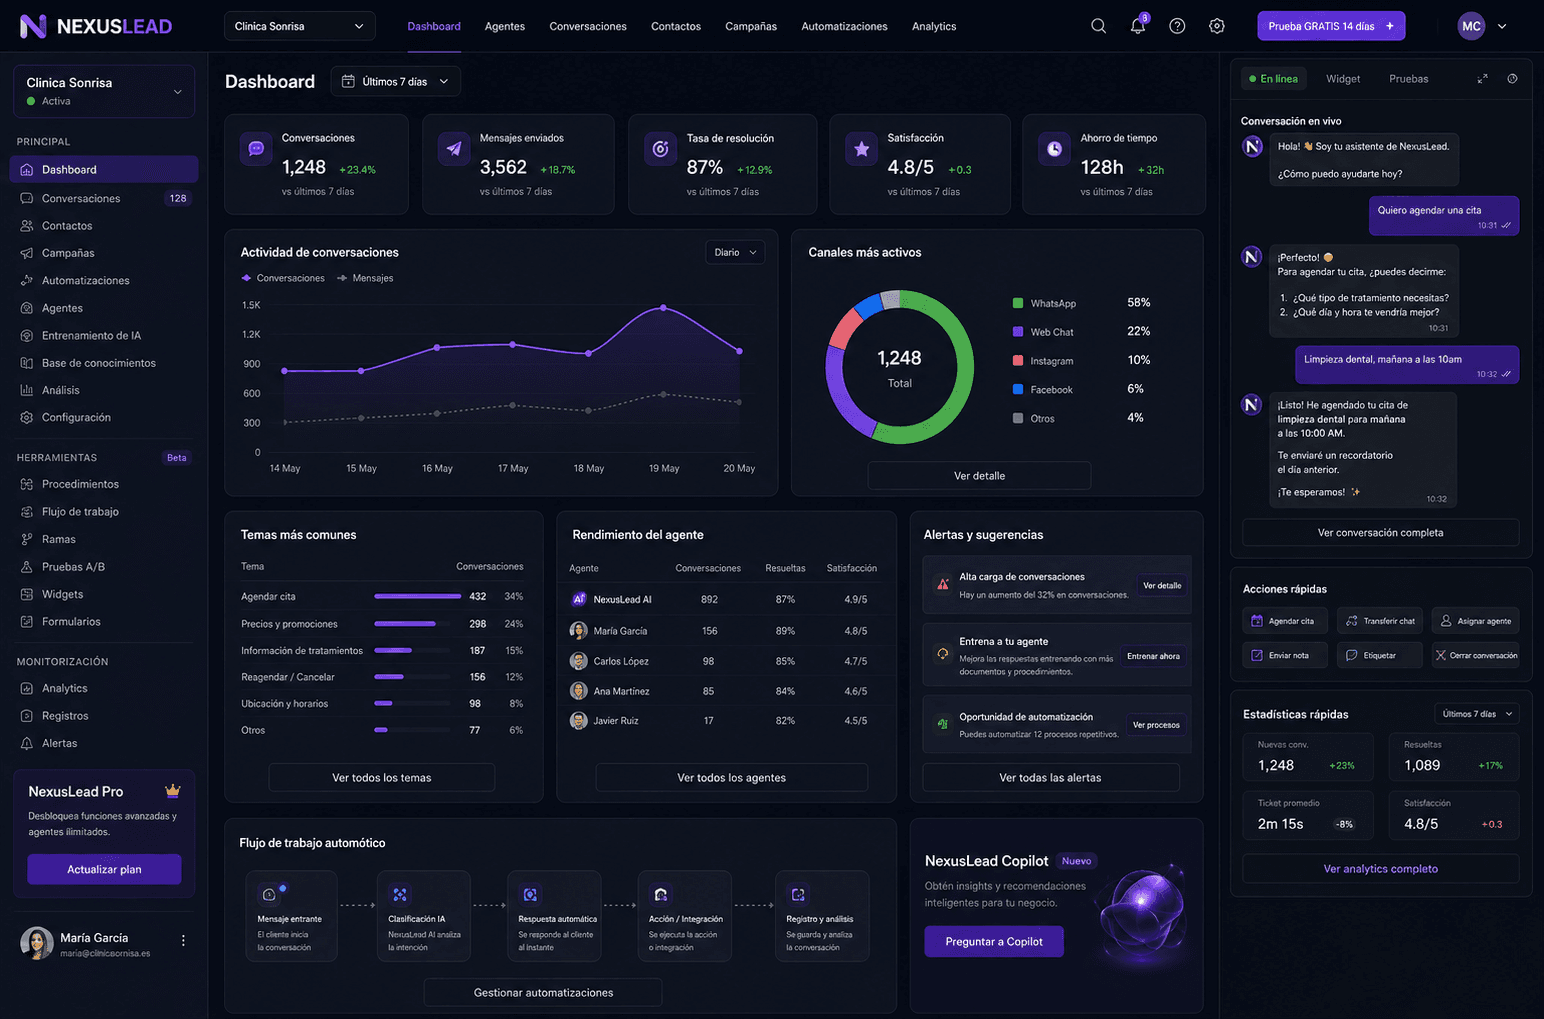Open Ver analytics completo link
This screenshot has height=1019, width=1544.
(1380, 869)
